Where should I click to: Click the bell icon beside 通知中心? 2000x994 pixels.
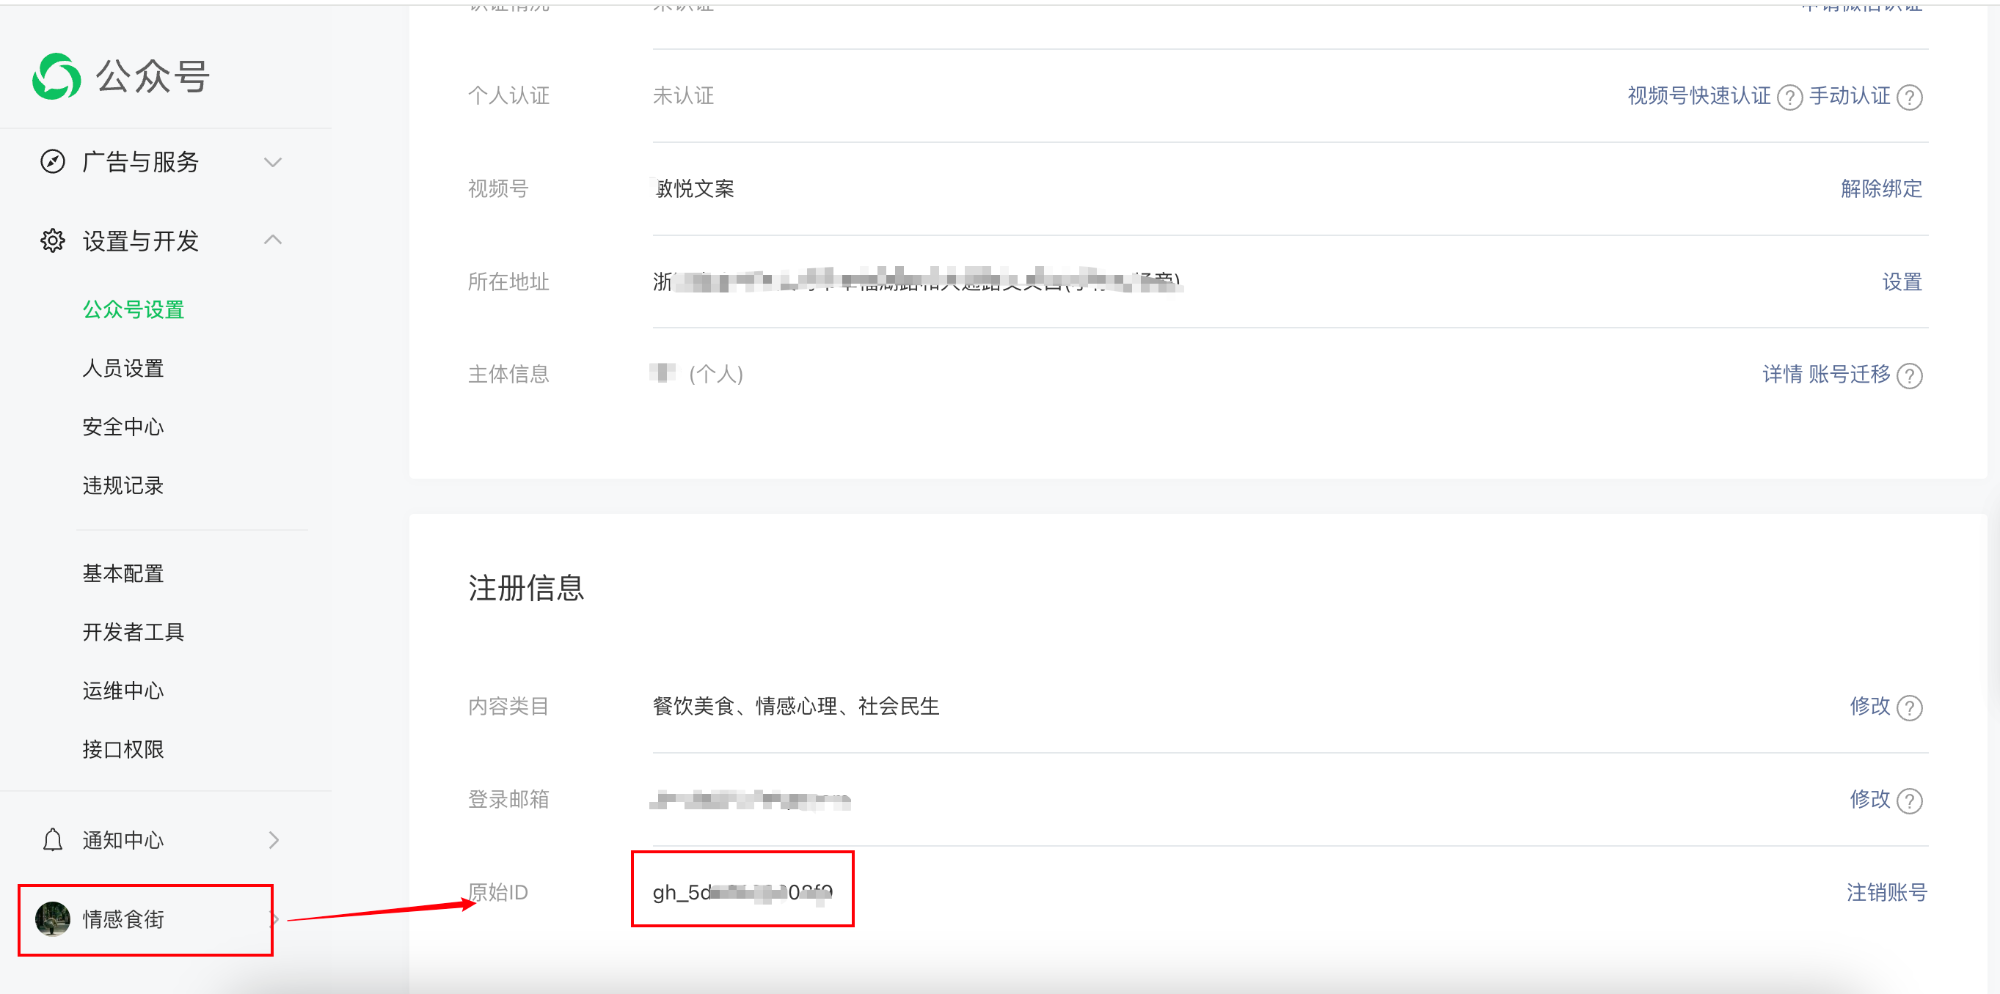pyautogui.click(x=53, y=840)
